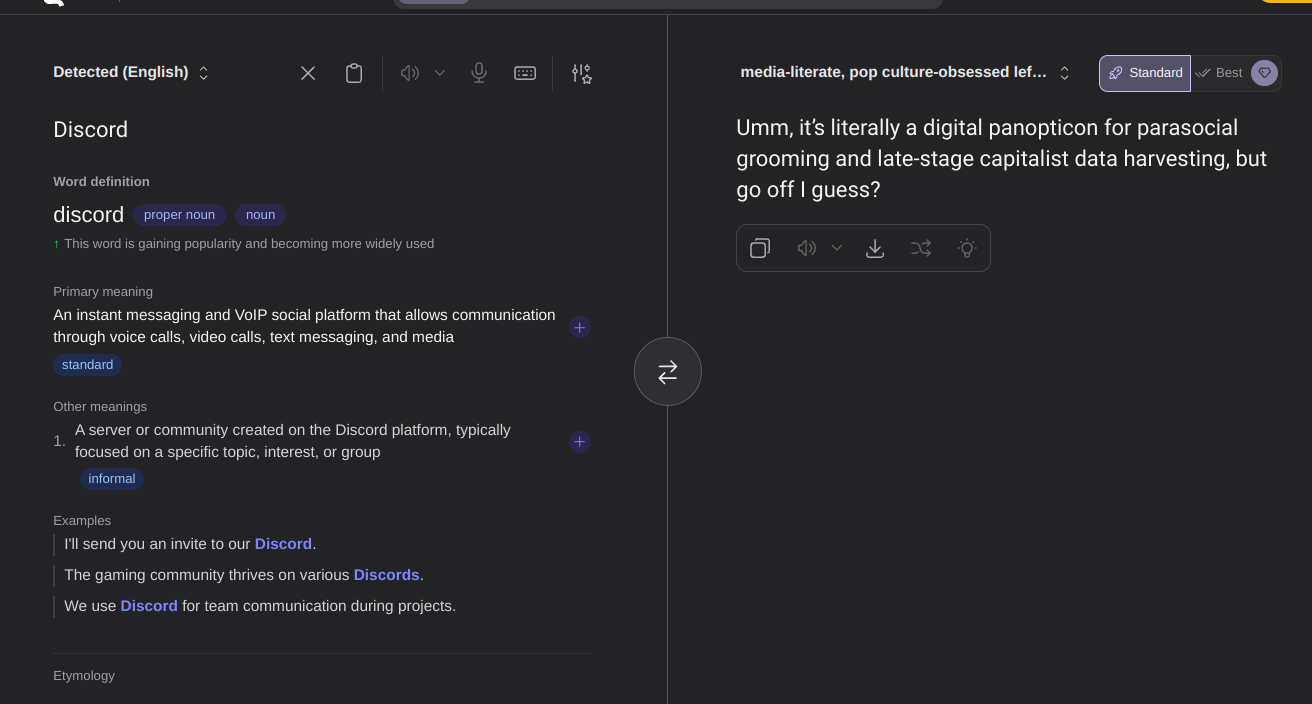Expand source audio options chevron
This screenshot has height=704, width=1312.
point(440,73)
